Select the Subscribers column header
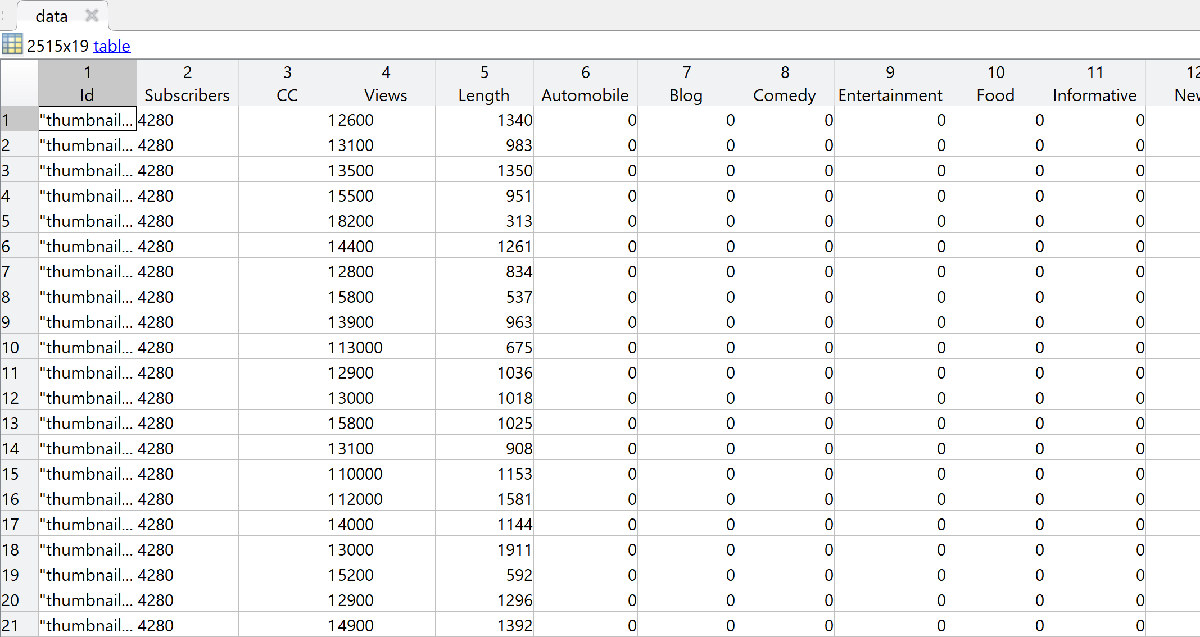 (x=187, y=84)
